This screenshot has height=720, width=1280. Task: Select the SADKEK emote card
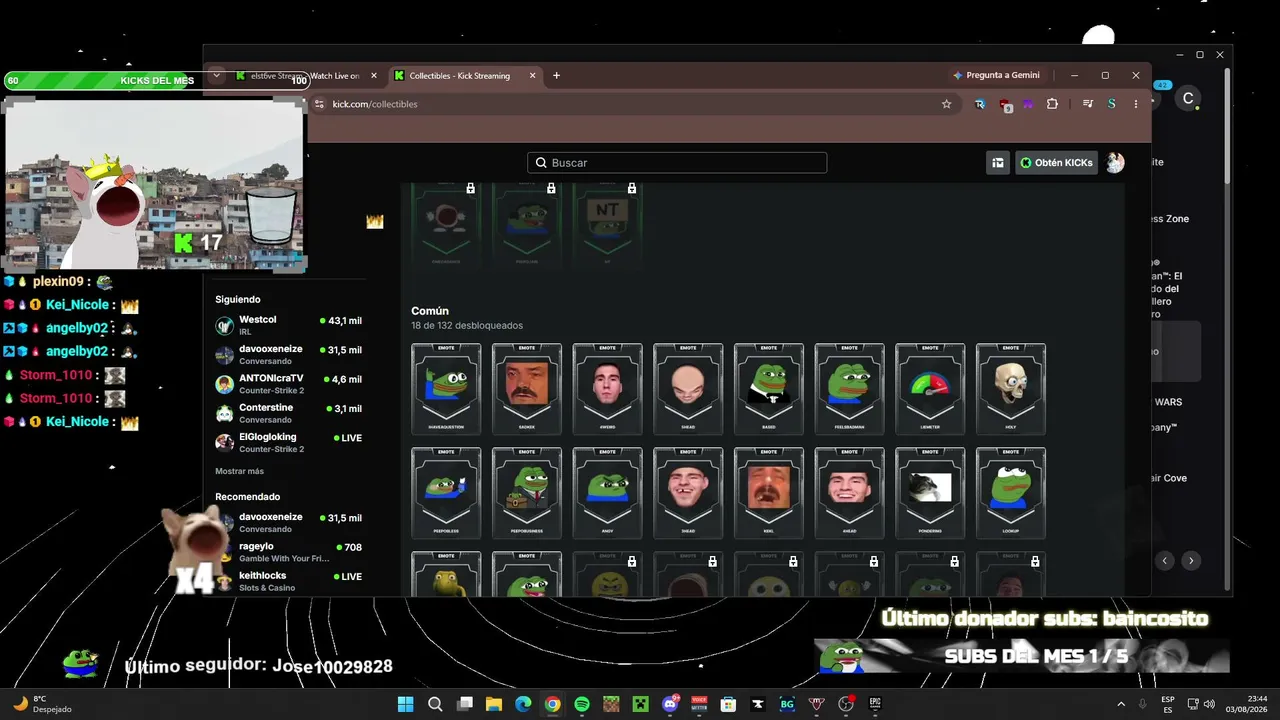pyautogui.click(x=527, y=388)
